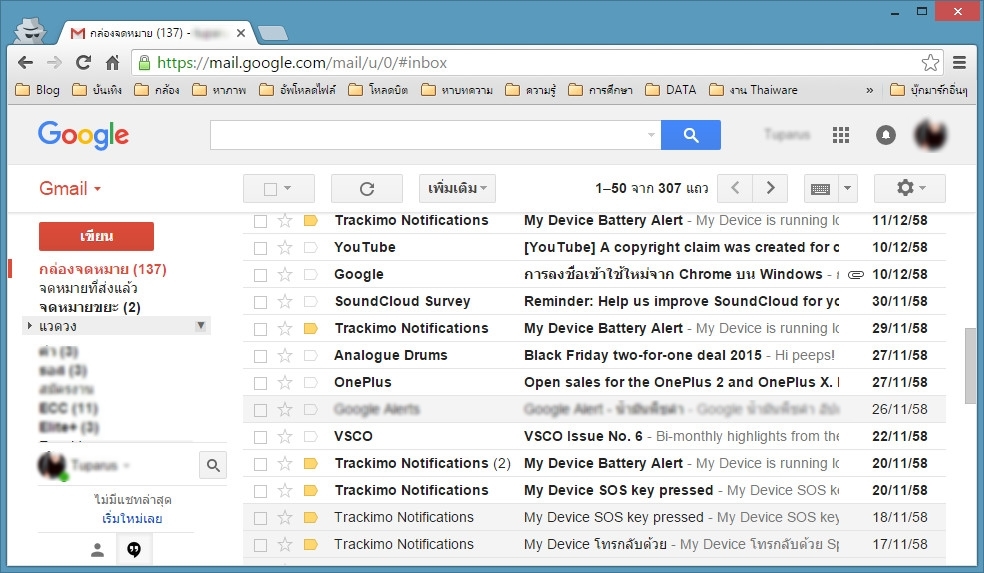This screenshot has width=984, height=573.
Task: Go to the browser home page icon
Action: point(112,63)
